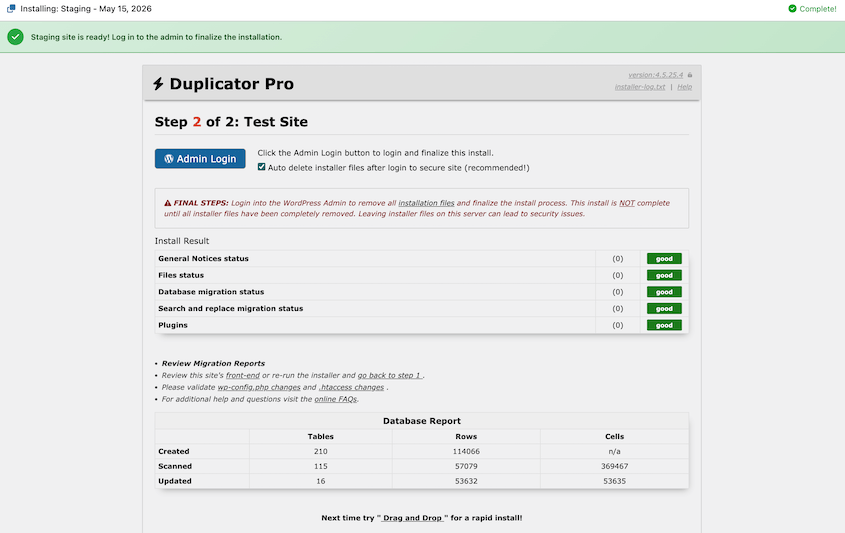Viewport: 845px width, 533px height.
Task: Click the Cells column header
Action: [614, 437]
